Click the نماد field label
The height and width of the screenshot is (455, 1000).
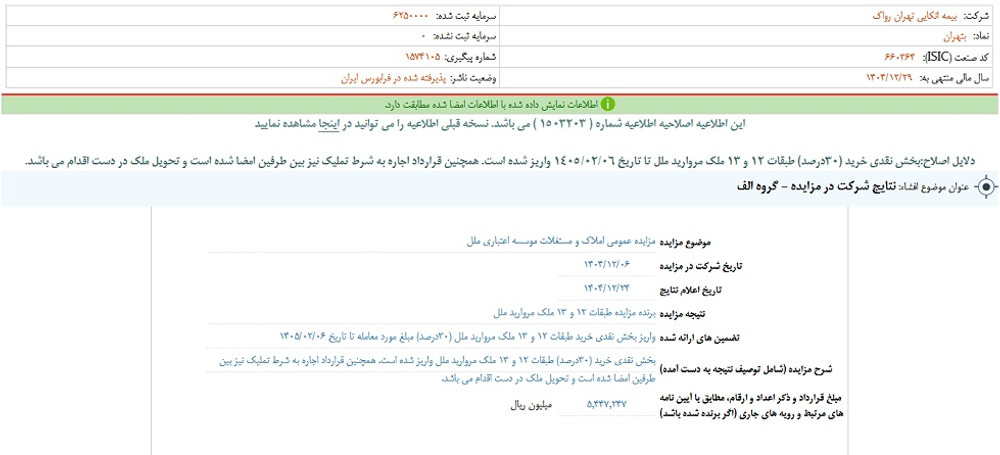979,37
